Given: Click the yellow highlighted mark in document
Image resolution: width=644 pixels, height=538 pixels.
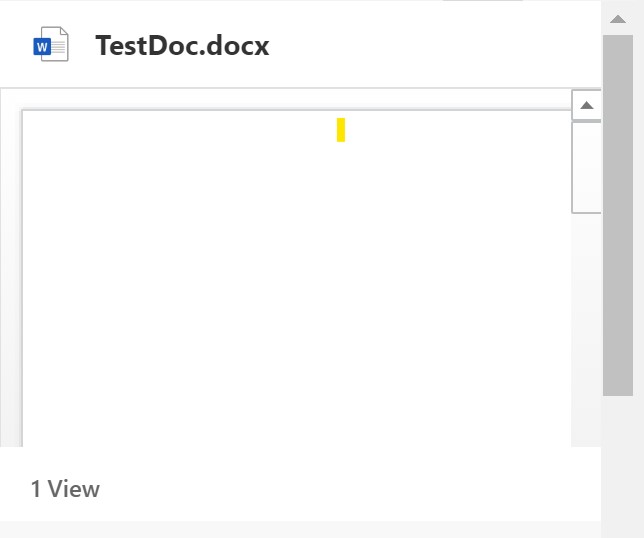Looking at the screenshot, I should pos(341,130).
